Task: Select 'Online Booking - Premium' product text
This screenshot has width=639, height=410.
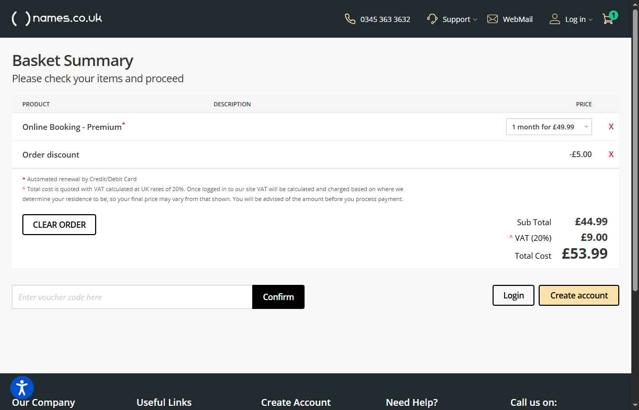Action: [72, 127]
